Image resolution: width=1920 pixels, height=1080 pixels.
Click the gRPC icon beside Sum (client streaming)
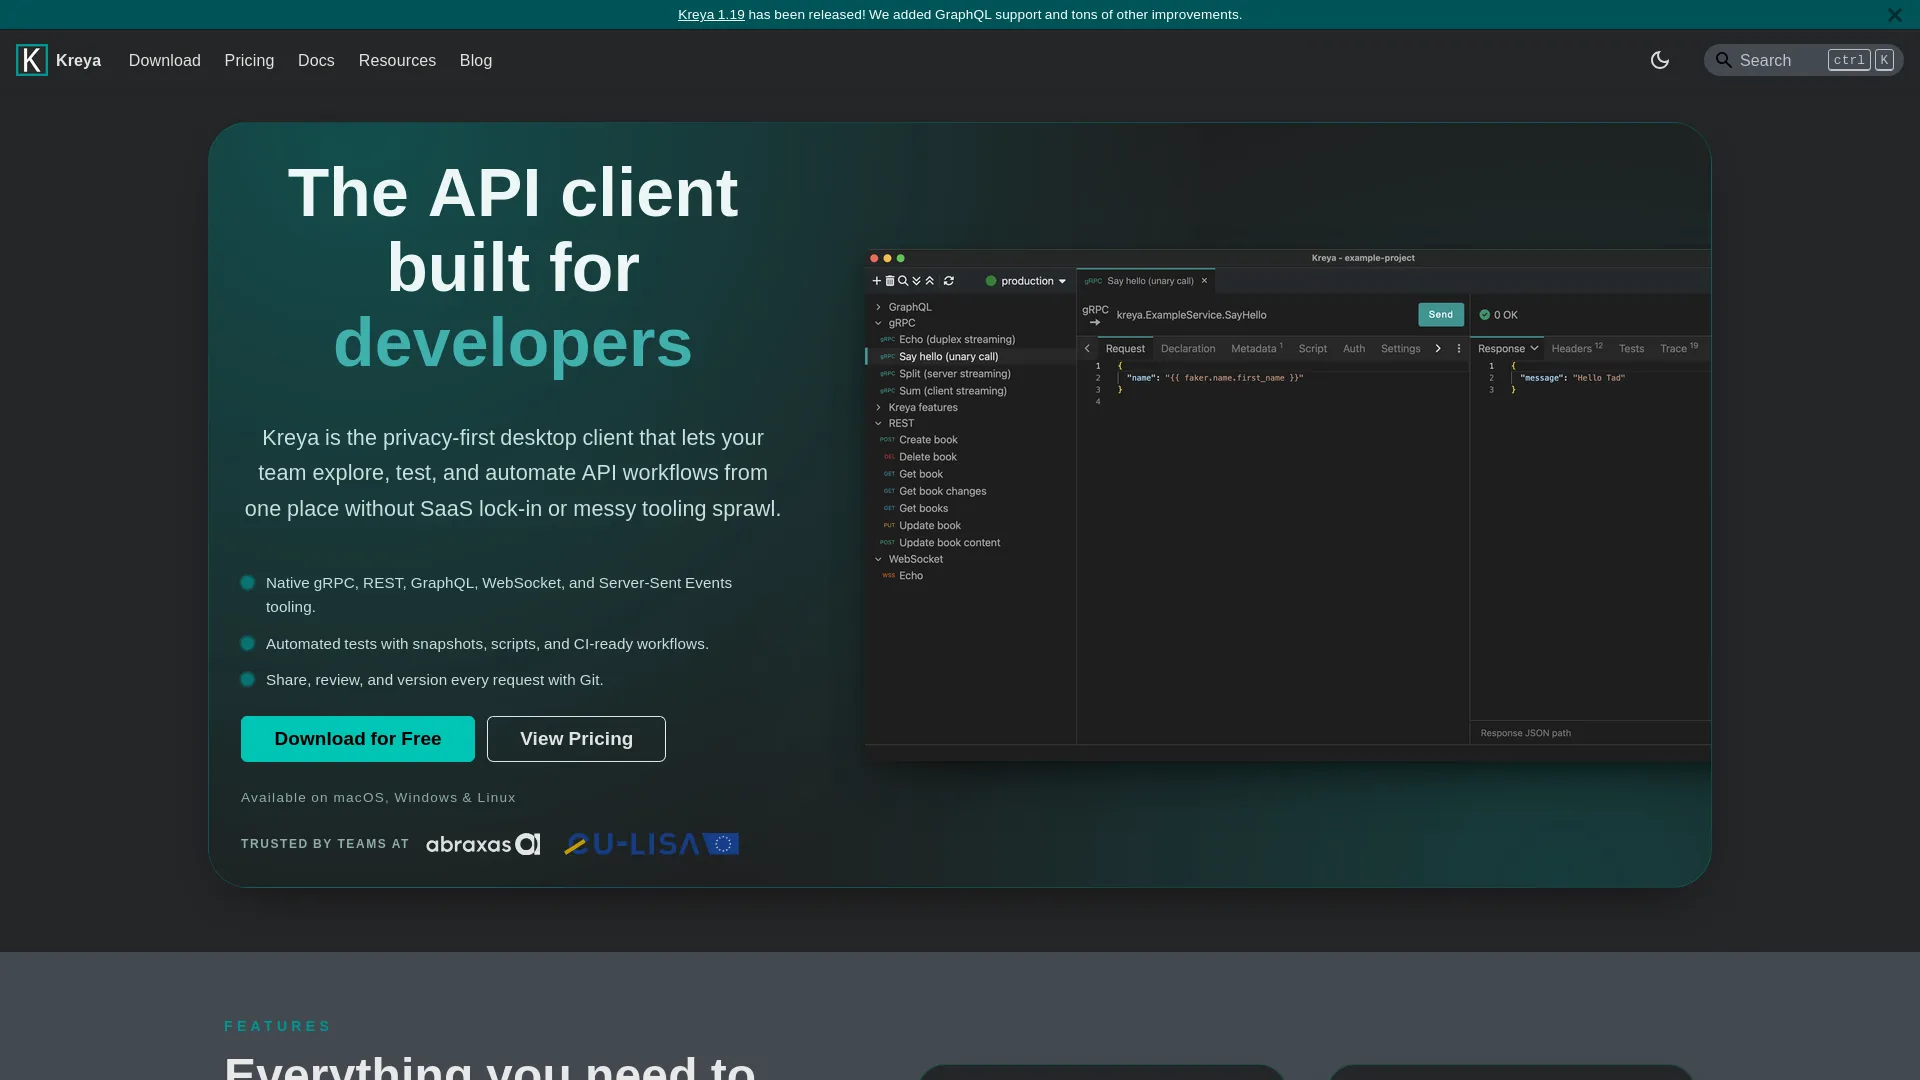(x=887, y=391)
